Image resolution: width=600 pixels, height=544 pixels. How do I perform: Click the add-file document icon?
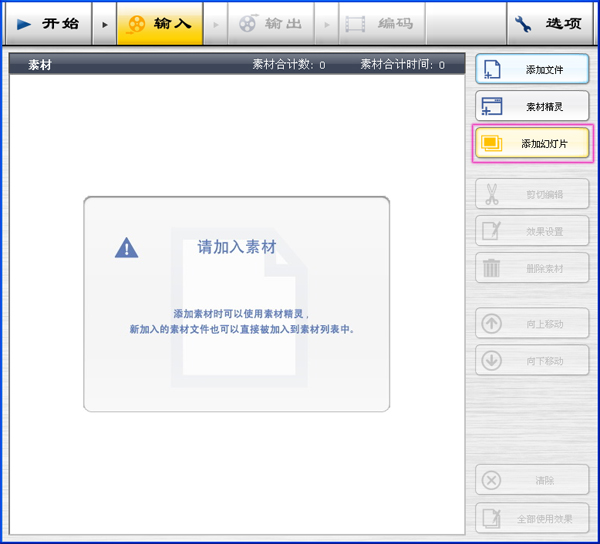click(x=492, y=69)
